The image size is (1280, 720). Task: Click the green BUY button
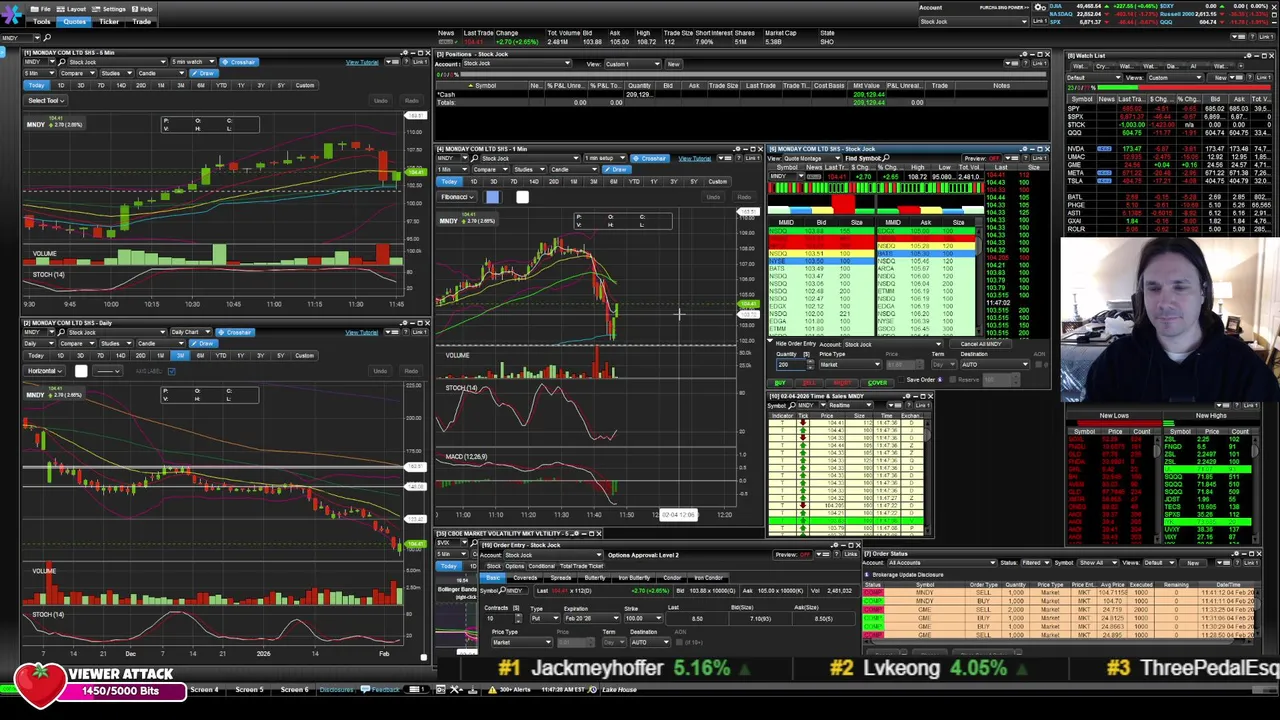pos(780,383)
